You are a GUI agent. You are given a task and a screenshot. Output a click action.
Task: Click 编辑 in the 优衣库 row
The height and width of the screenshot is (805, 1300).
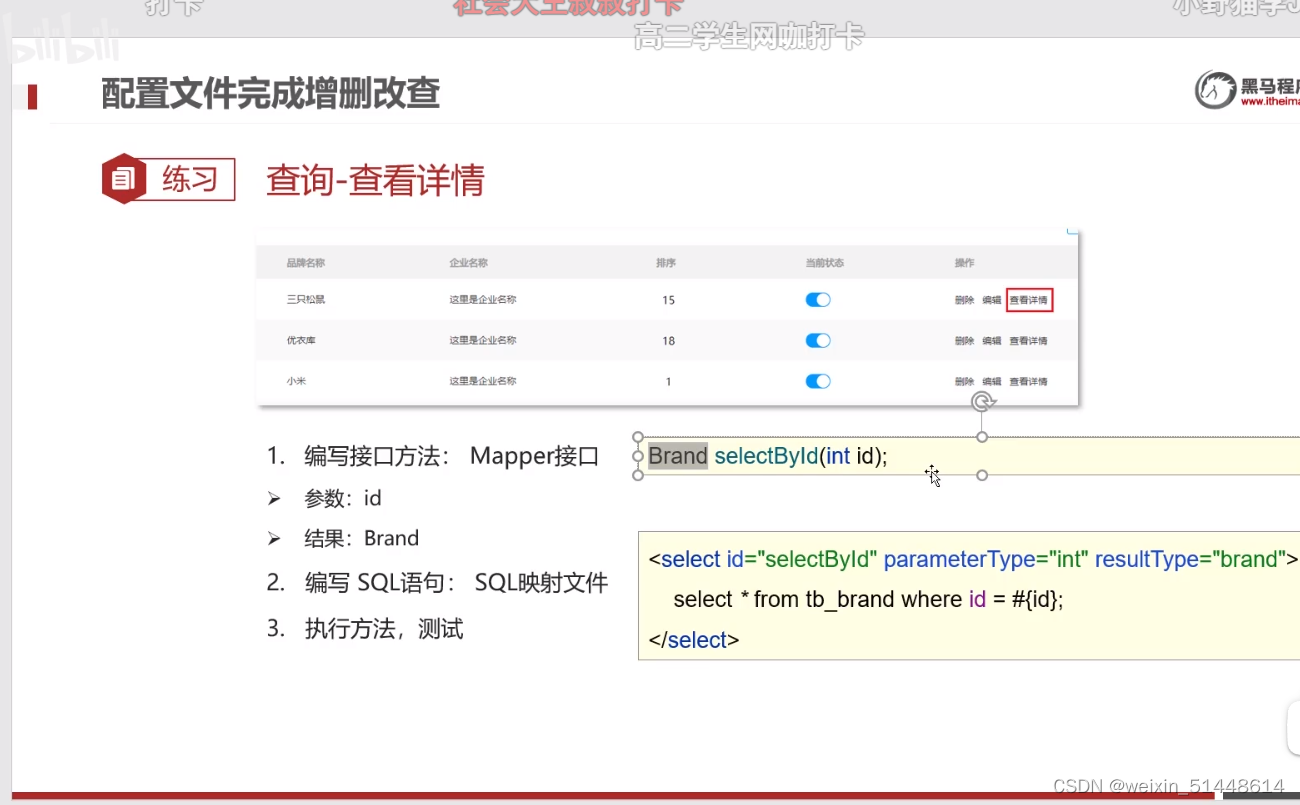tap(991, 341)
